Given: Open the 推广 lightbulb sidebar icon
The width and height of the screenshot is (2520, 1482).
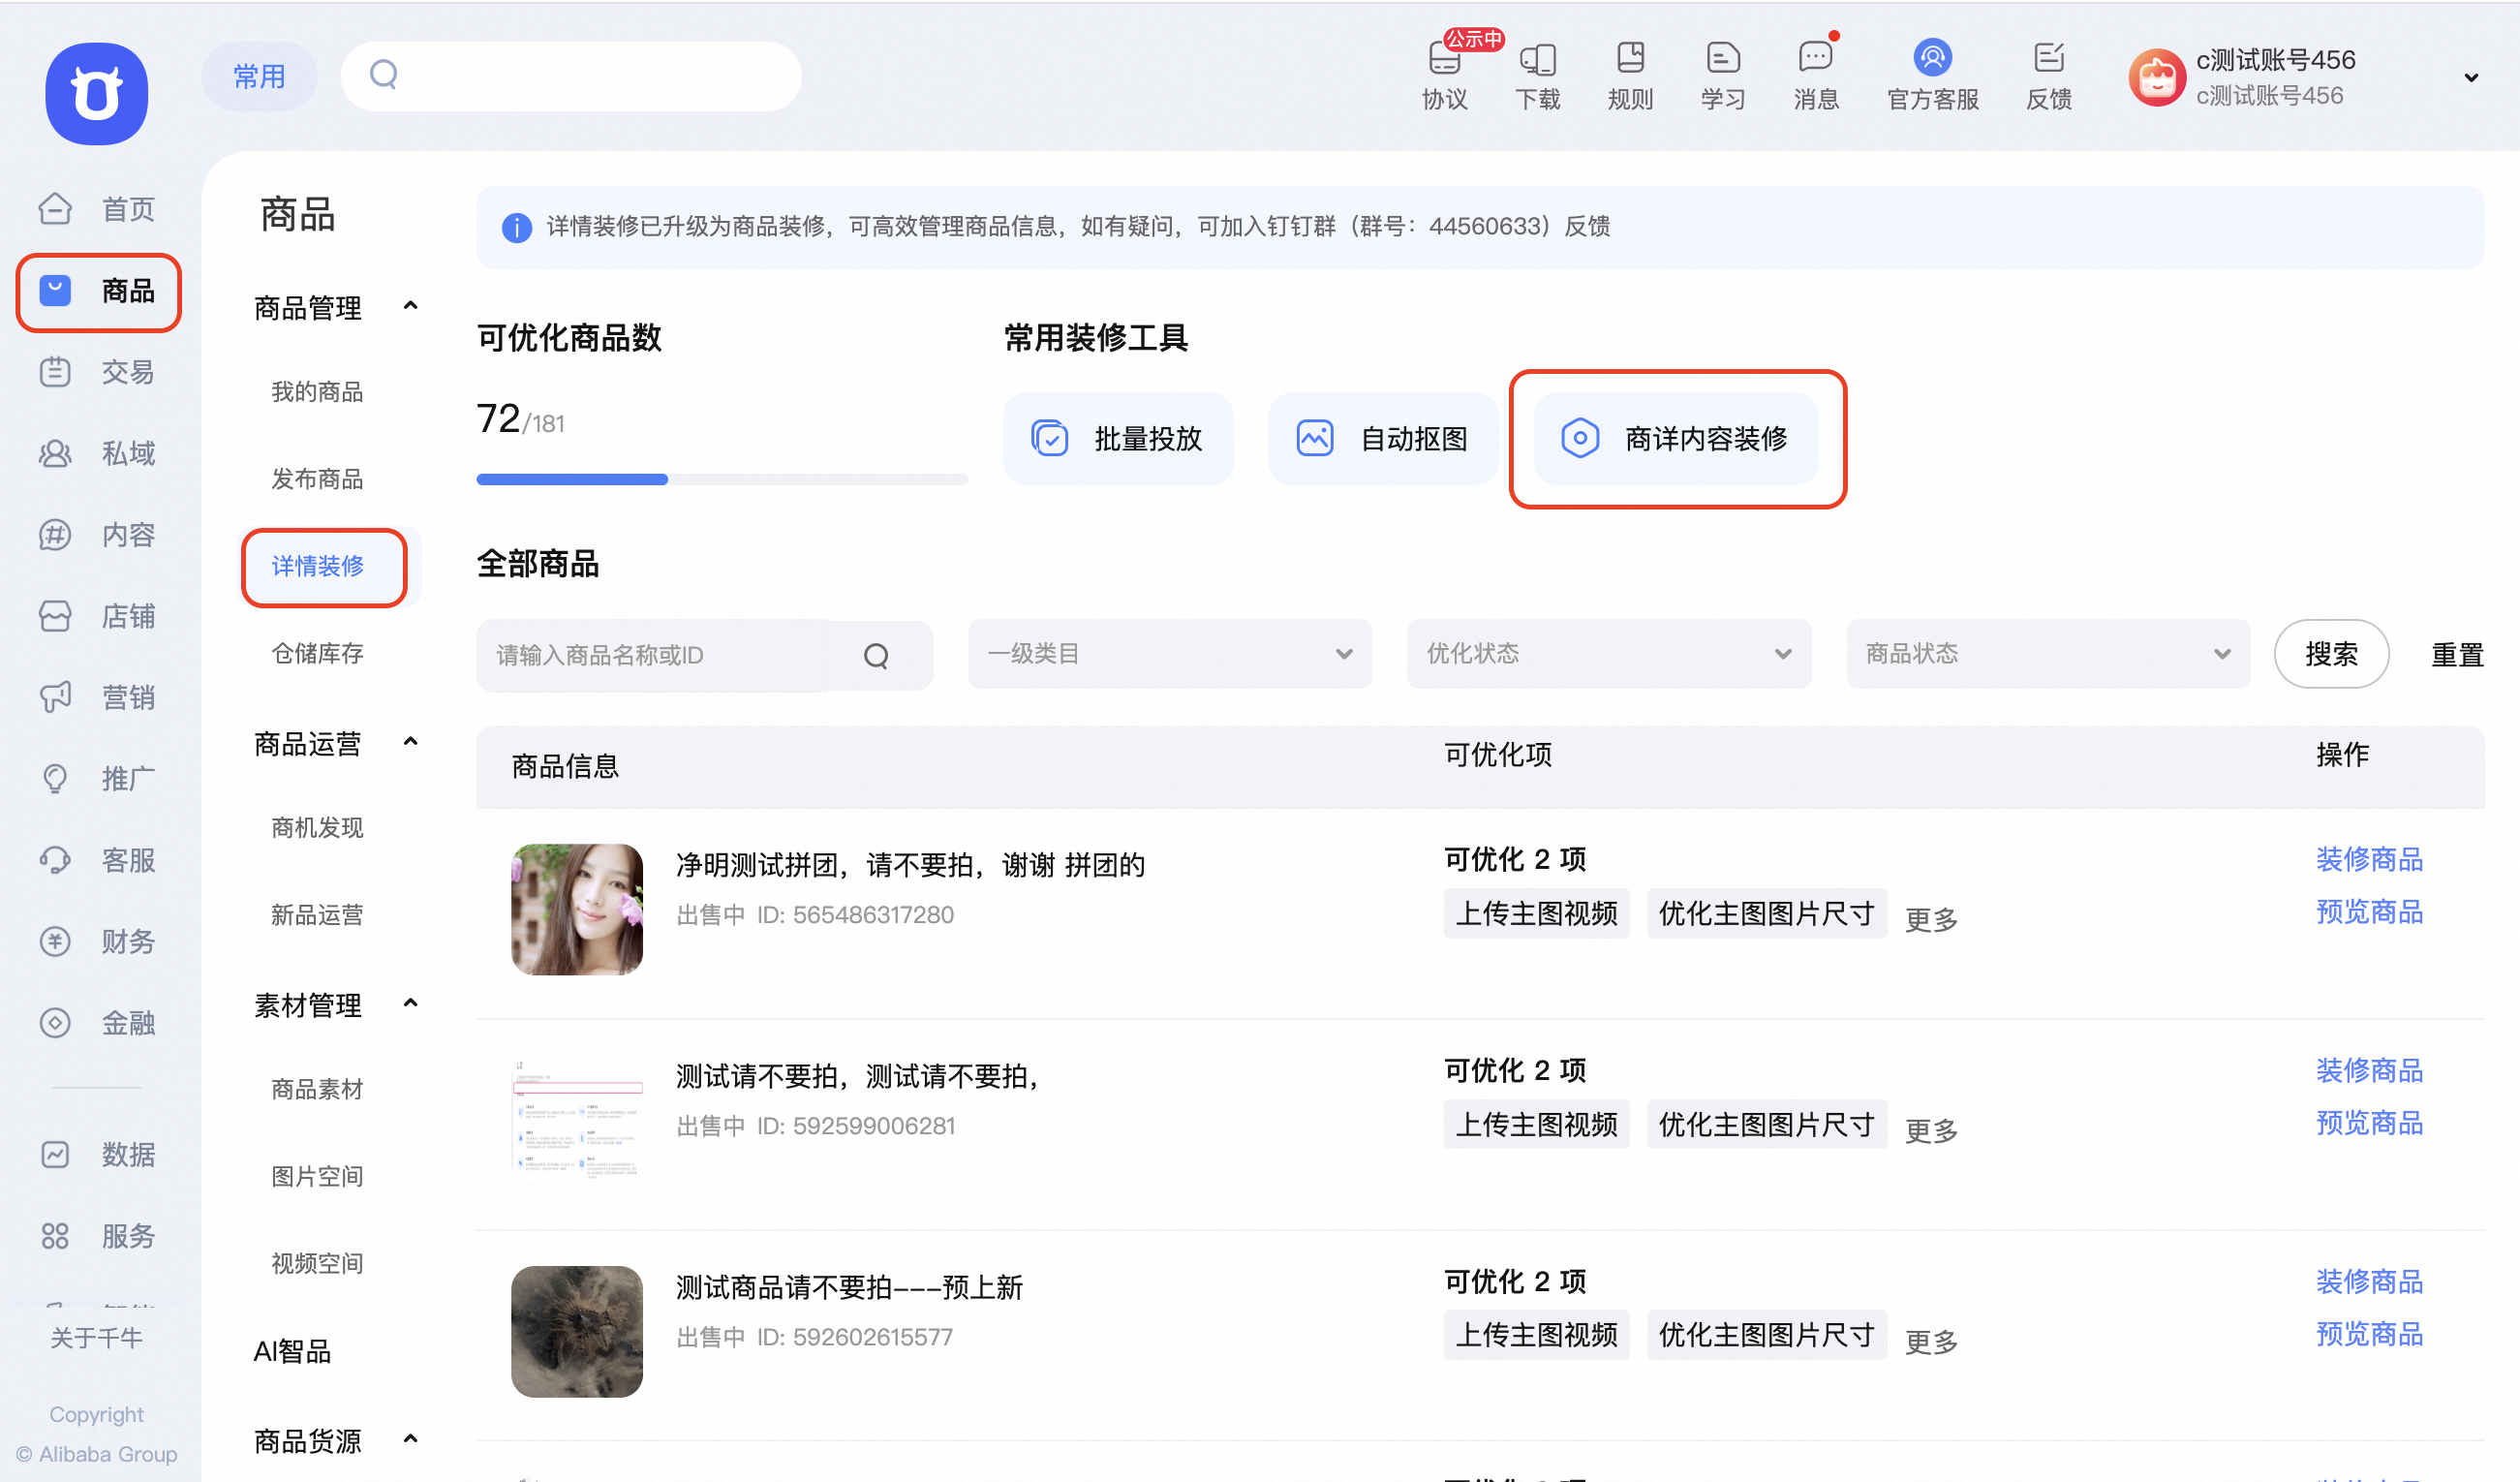Looking at the screenshot, I should click(x=55, y=778).
